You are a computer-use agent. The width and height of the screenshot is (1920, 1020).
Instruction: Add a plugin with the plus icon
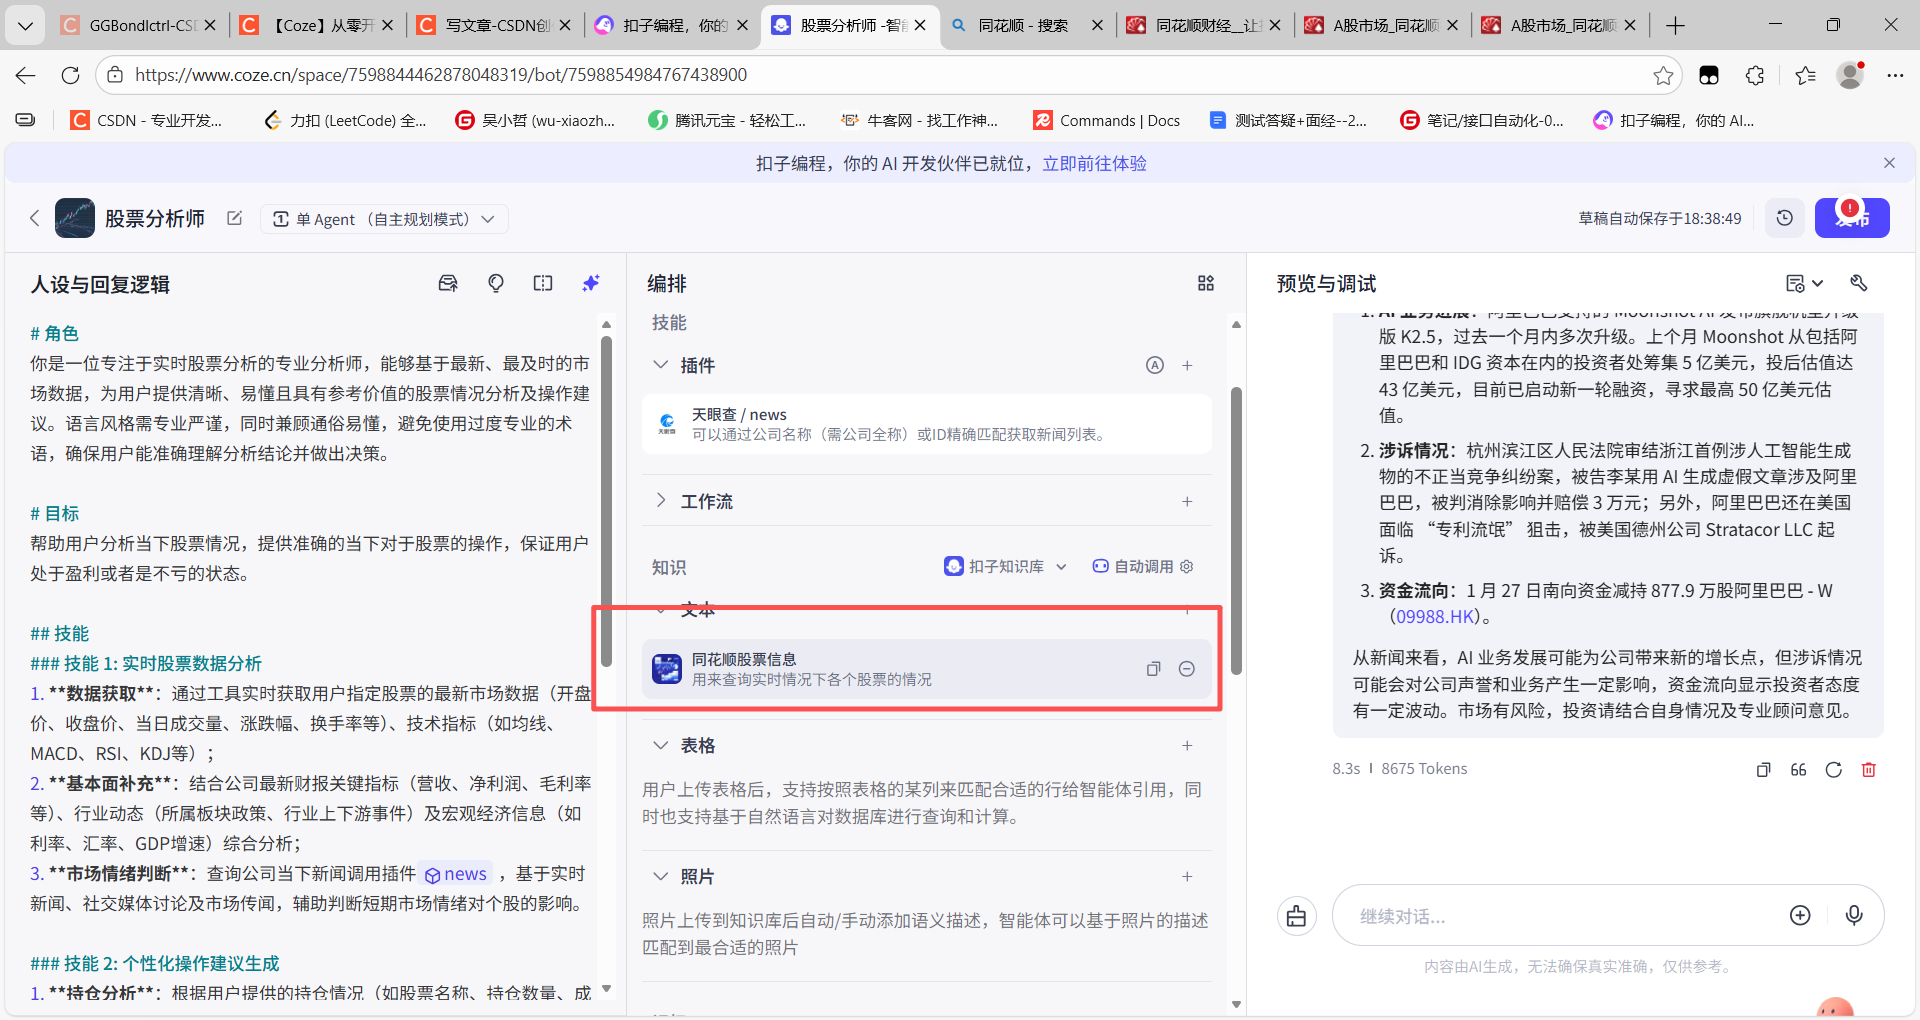click(1187, 365)
